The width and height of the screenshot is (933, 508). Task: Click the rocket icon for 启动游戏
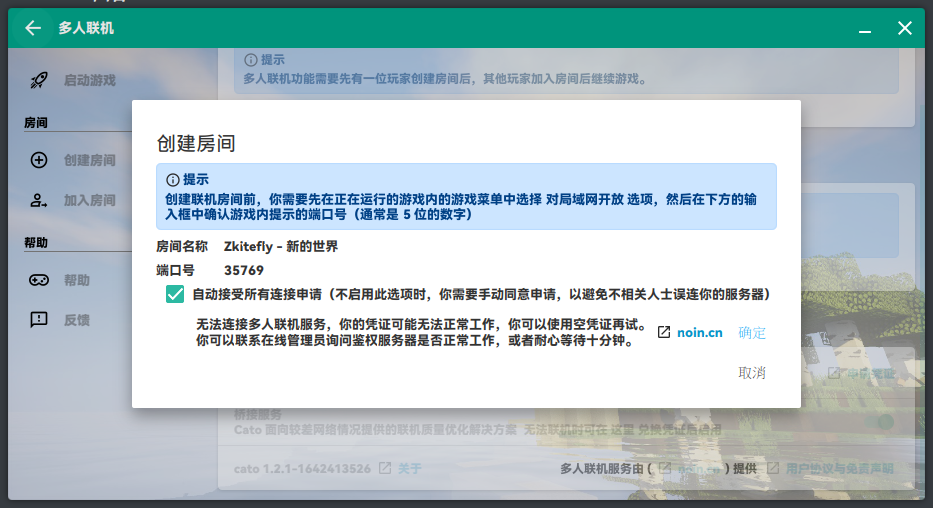[x=39, y=80]
